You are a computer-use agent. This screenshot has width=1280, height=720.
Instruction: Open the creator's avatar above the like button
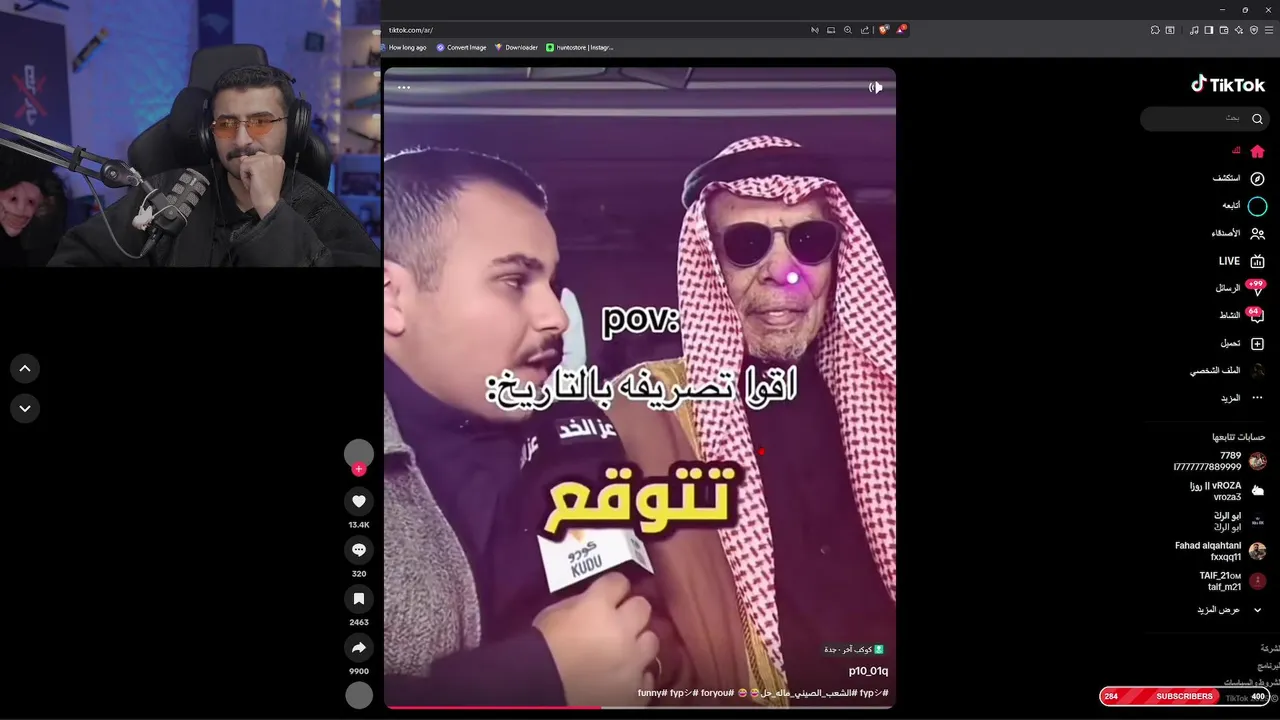coord(359,453)
